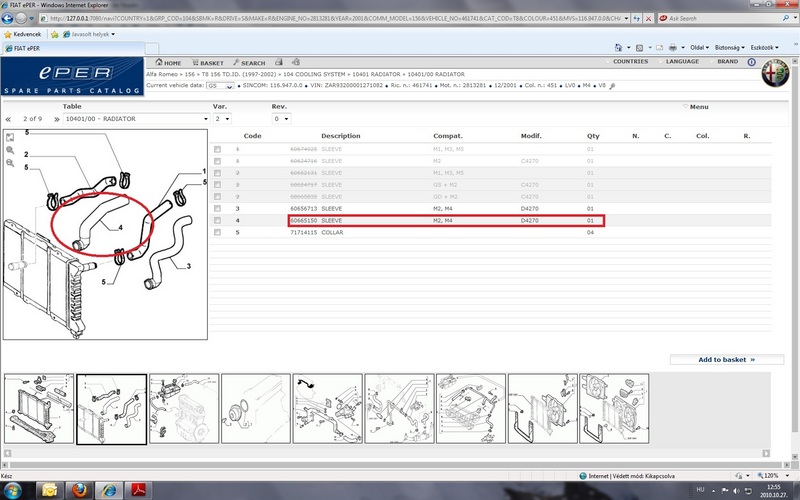
Task: Select the last cooling fan thumbnail
Action: pos(614,409)
